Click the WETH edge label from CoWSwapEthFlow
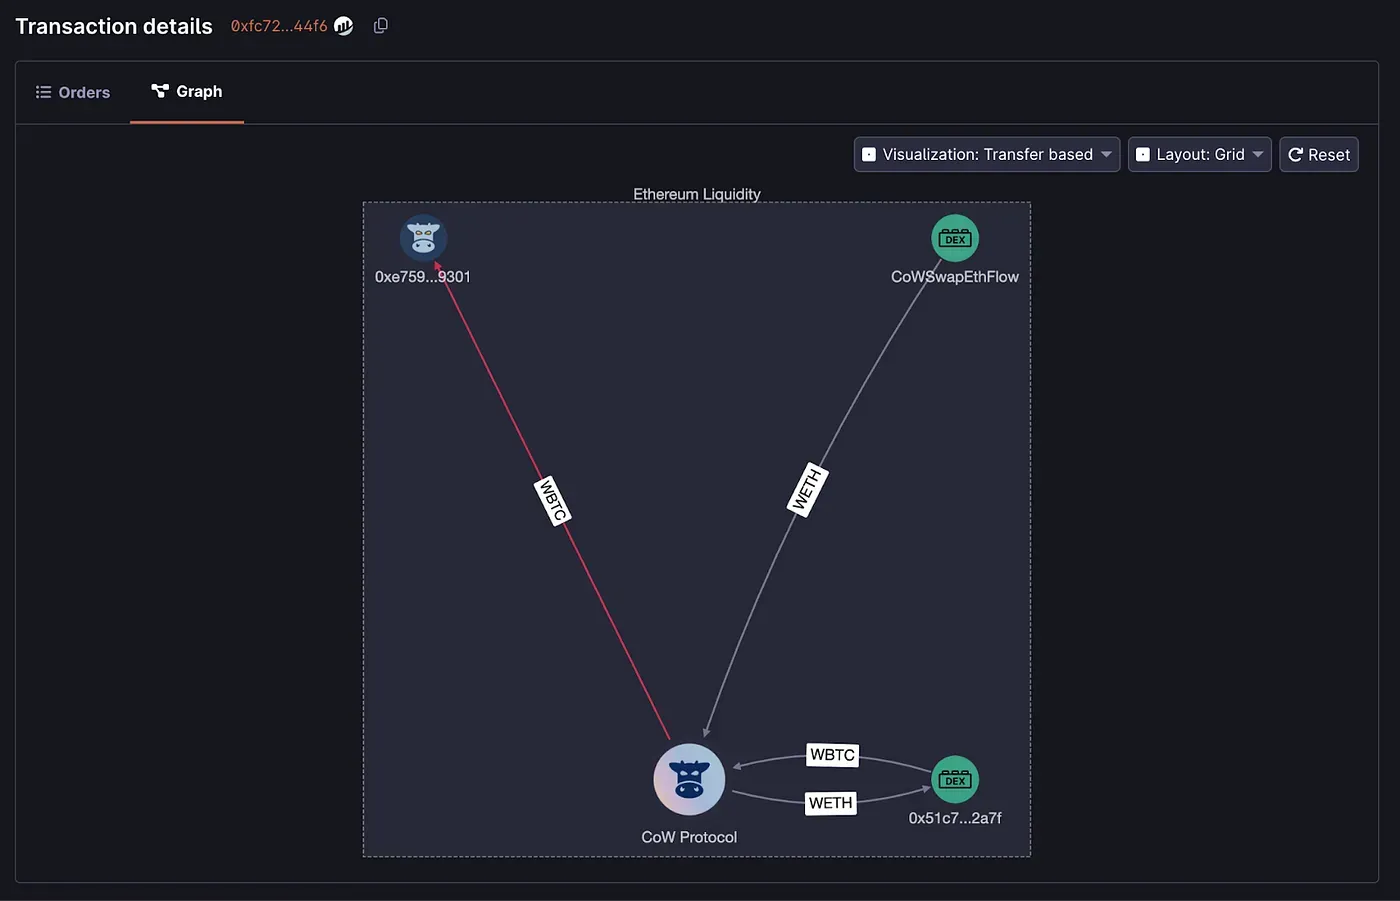 [806, 488]
